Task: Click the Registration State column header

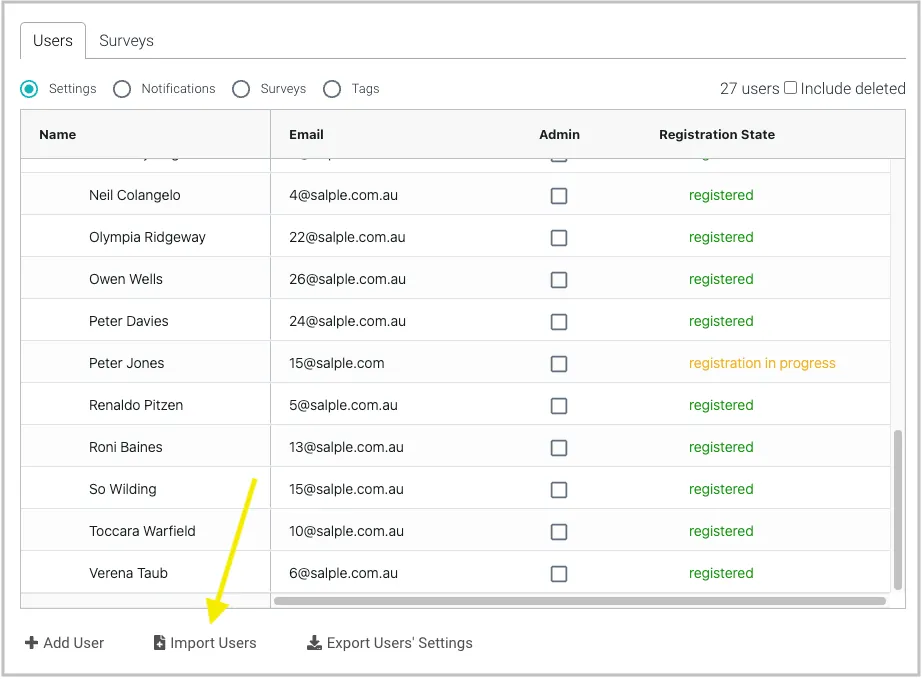Action: pos(717,135)
